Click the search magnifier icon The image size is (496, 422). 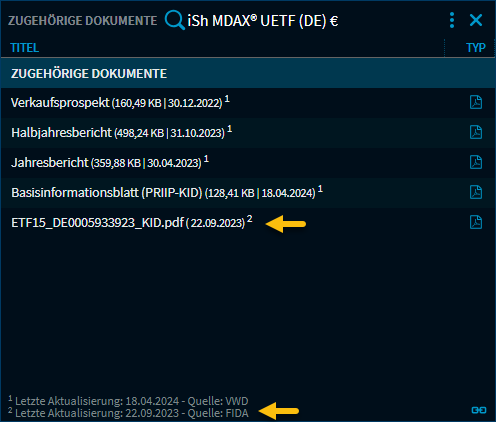(x=174, y=20)
